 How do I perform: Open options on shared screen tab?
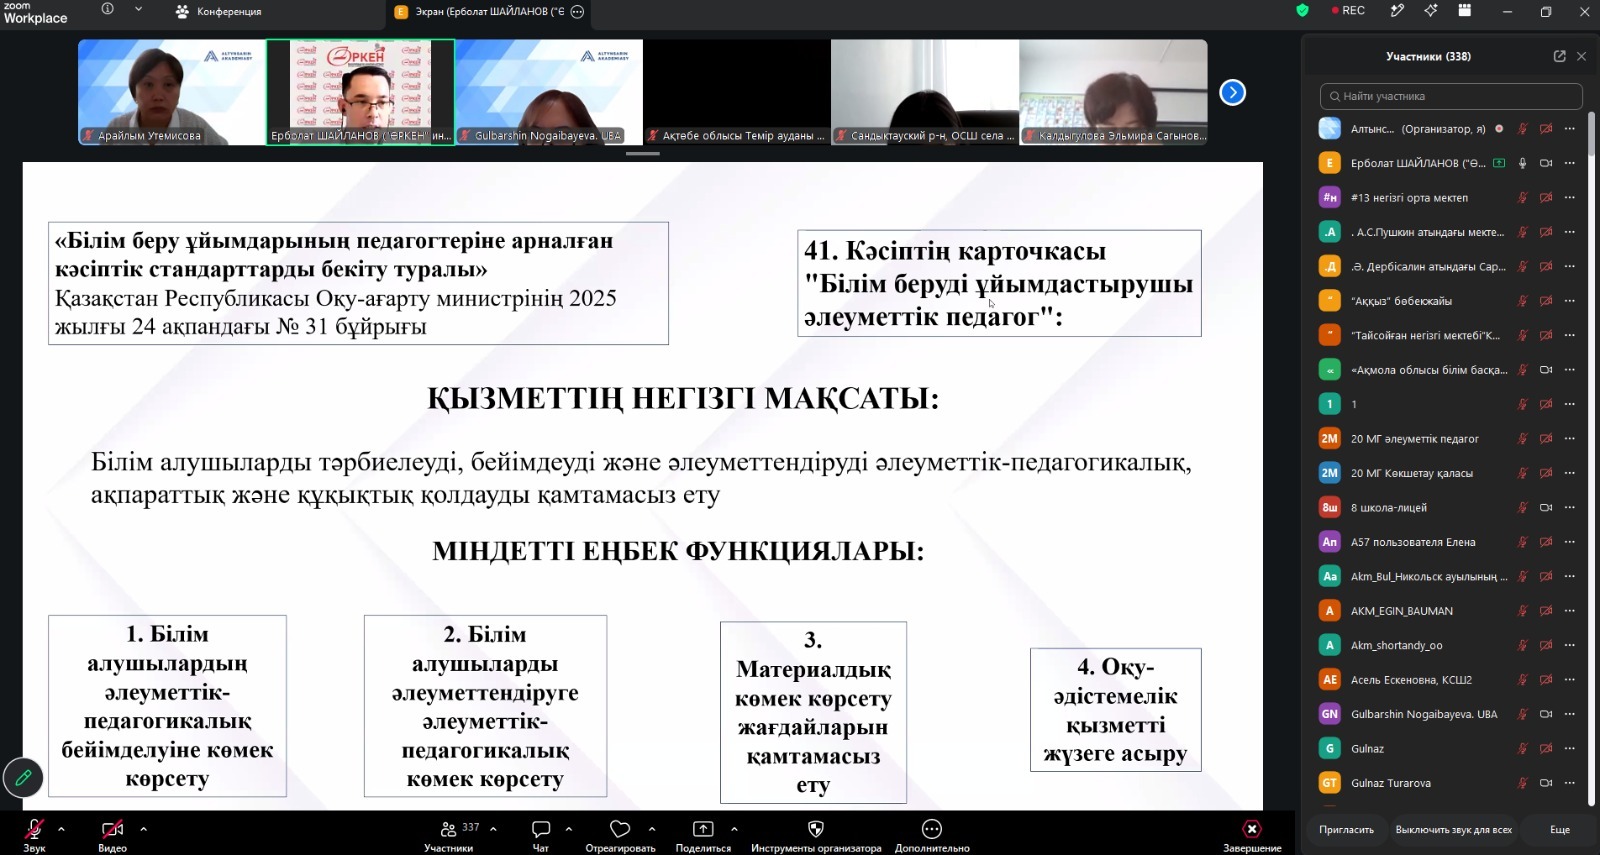click(577, 12)
